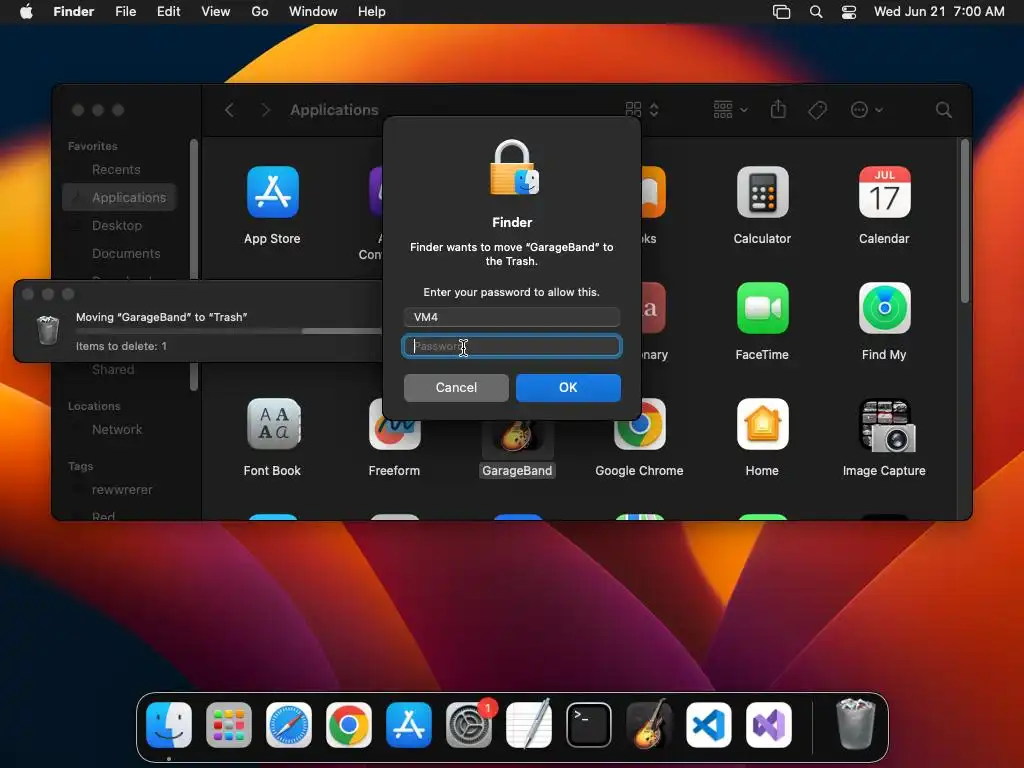The width and height of the screenshot is (1024, 768).
Task: Click the Freeform app label
Action: (394, 471)
